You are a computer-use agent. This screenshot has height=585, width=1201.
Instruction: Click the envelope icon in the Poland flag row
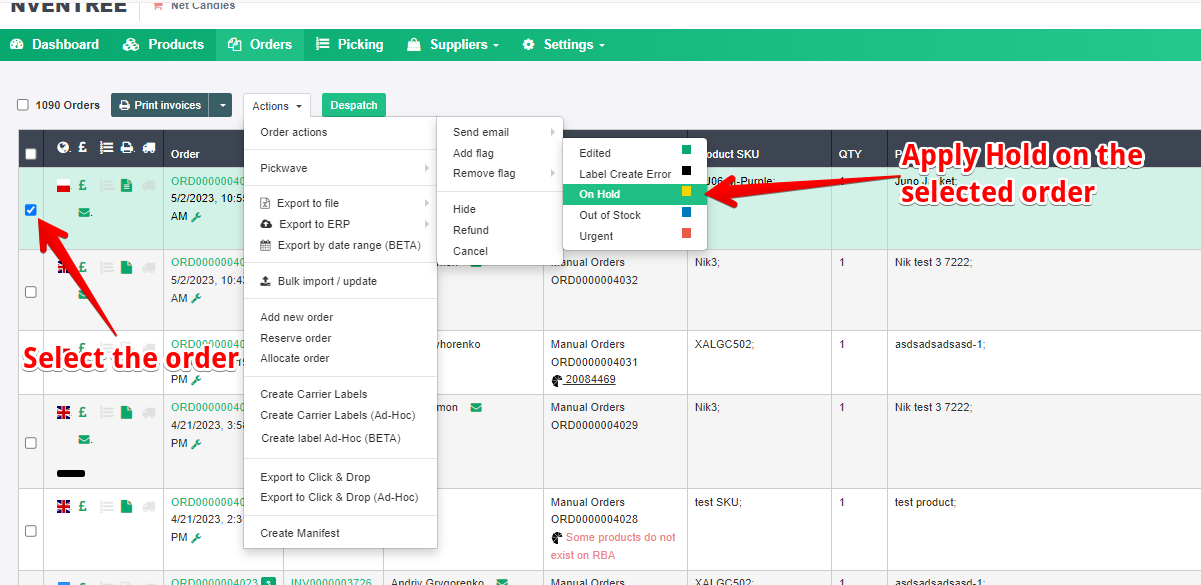click(84, 212)
